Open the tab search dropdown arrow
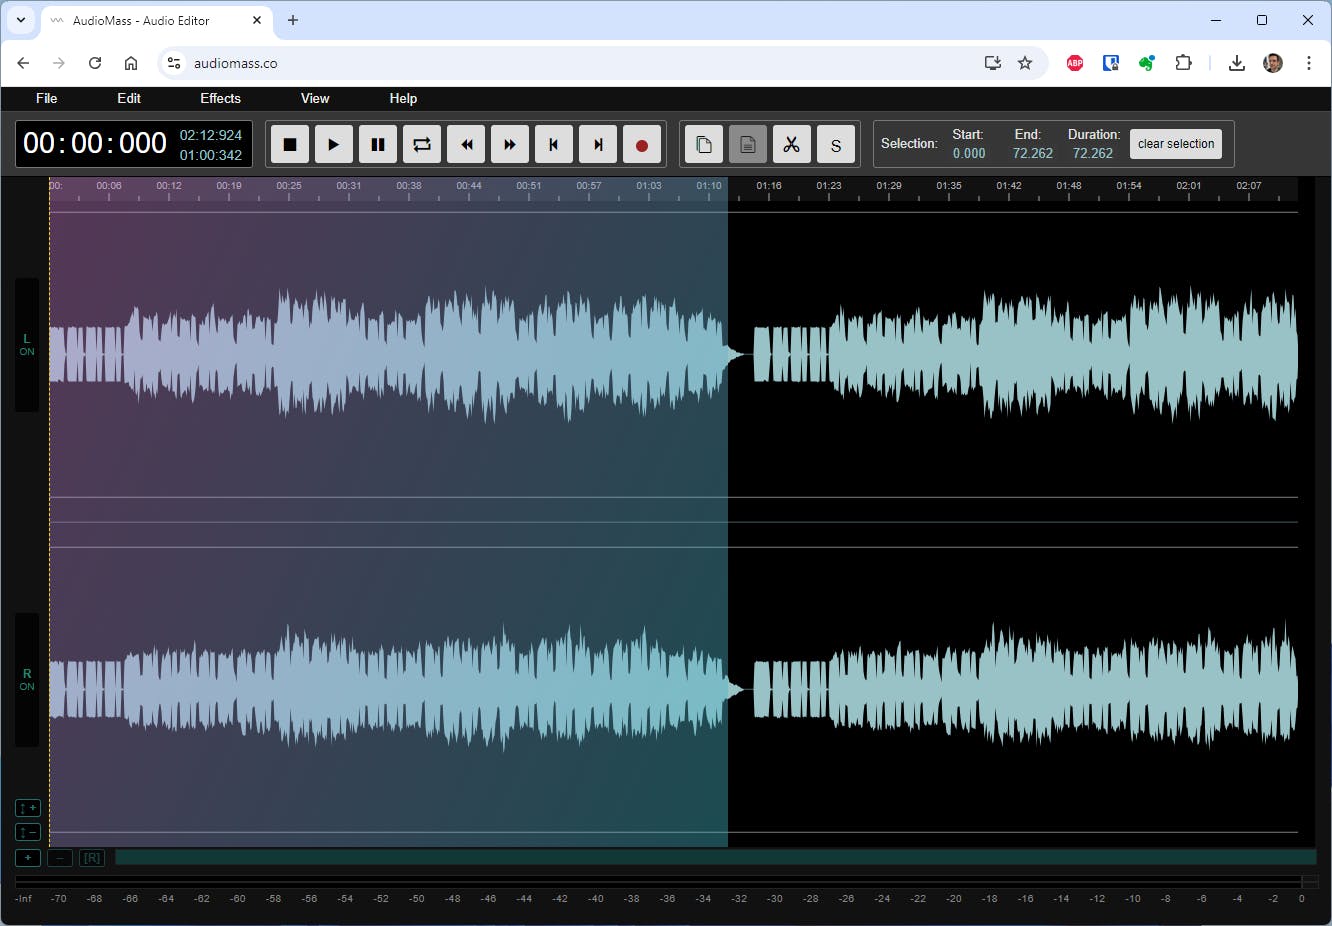1332x926 pixels. (x=20, y=20)
